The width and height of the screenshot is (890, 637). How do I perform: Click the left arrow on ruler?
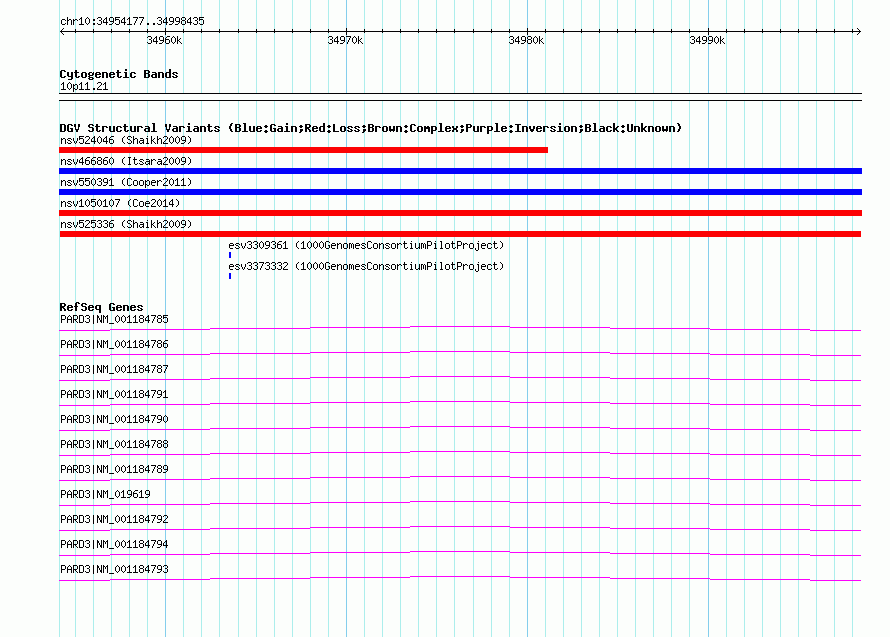tap(63, 32)
